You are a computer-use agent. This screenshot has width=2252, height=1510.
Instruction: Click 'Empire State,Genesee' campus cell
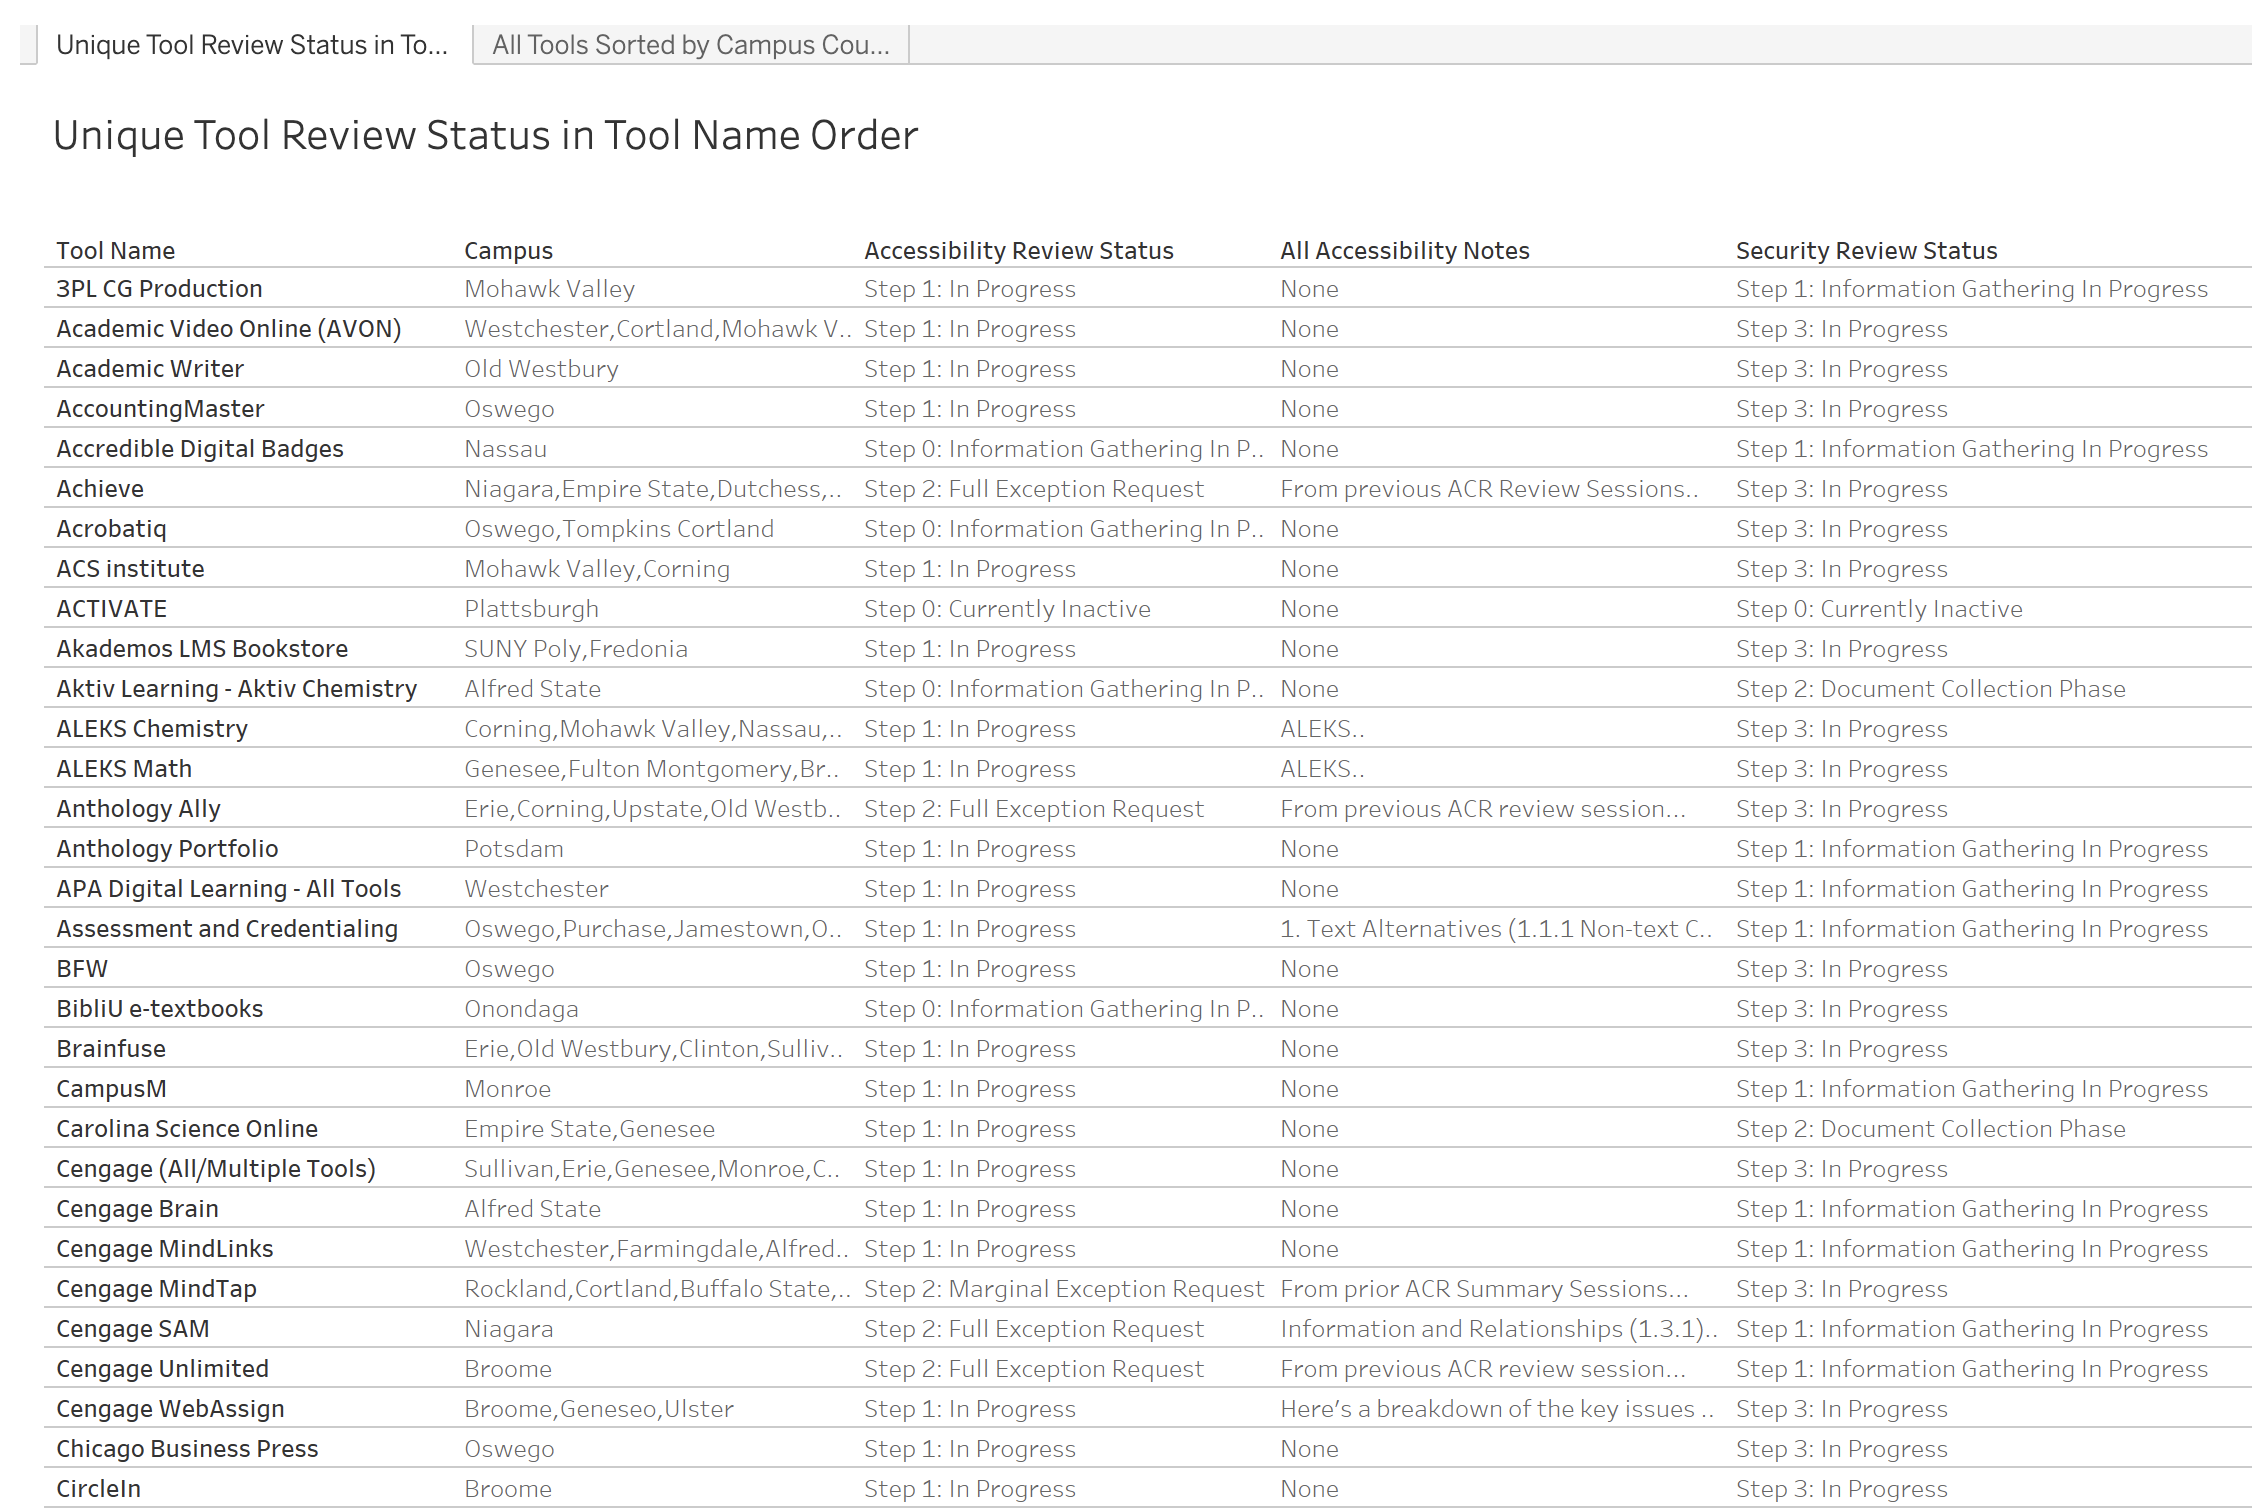click(590, 1129)
